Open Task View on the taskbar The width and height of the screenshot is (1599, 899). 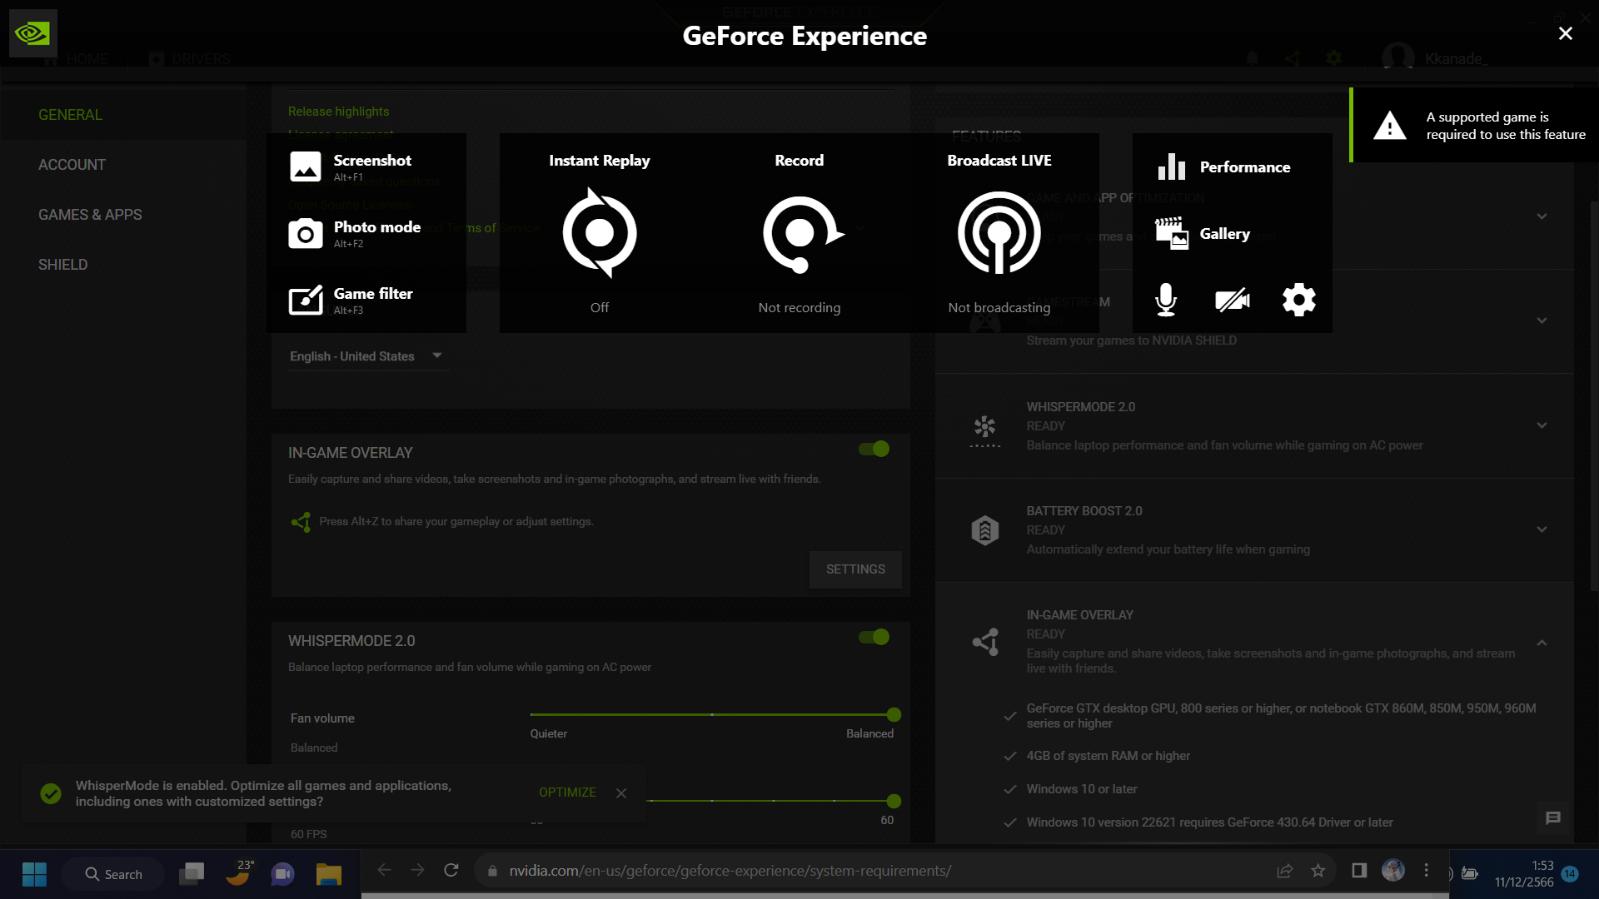click(191, 874)
